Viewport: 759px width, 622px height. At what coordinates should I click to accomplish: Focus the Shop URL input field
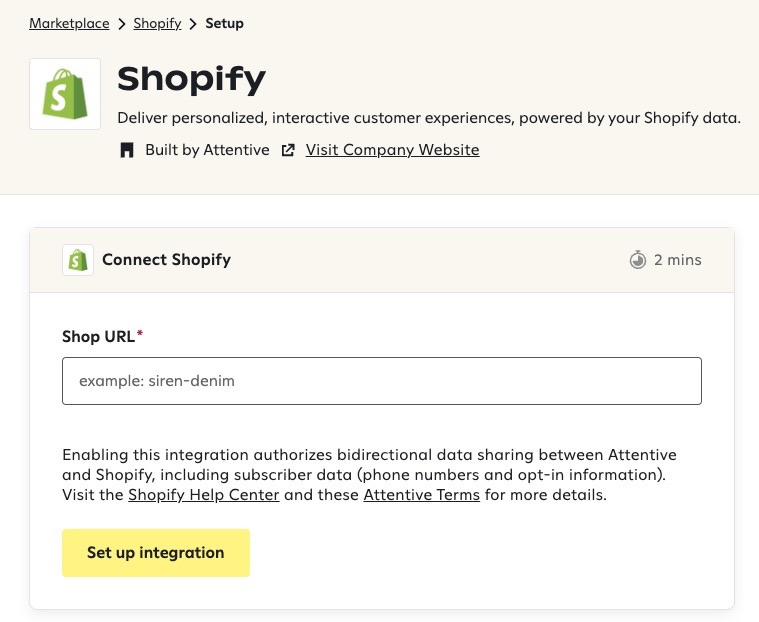pos(381,381)
